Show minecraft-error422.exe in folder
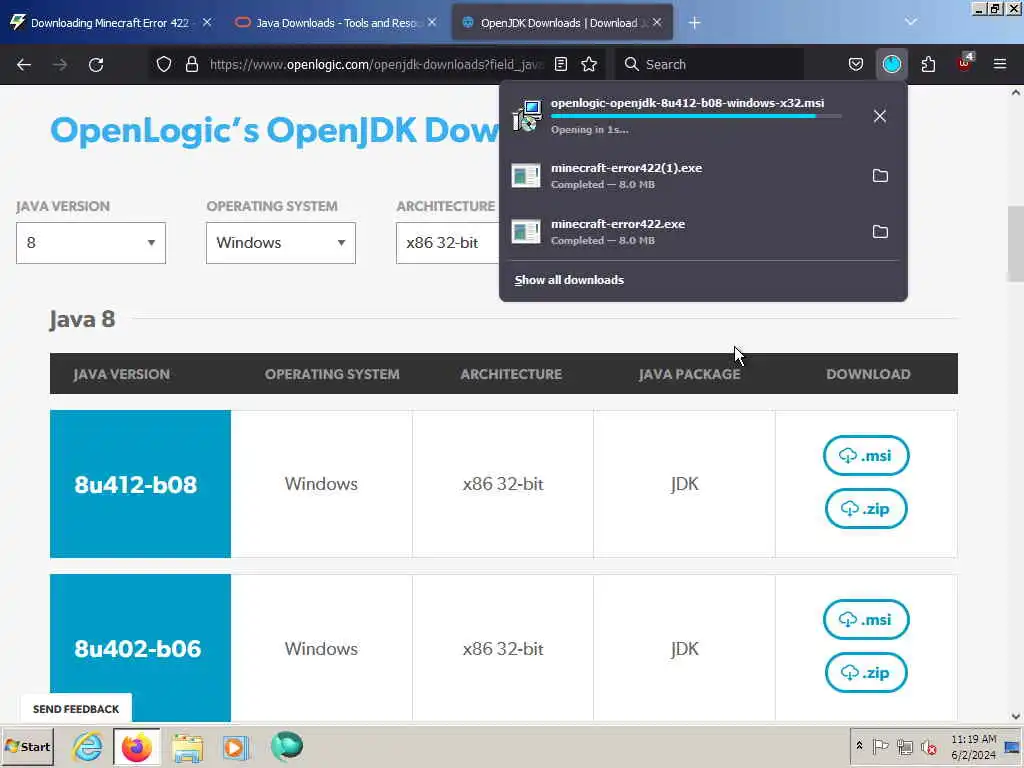 click(880, 232)
